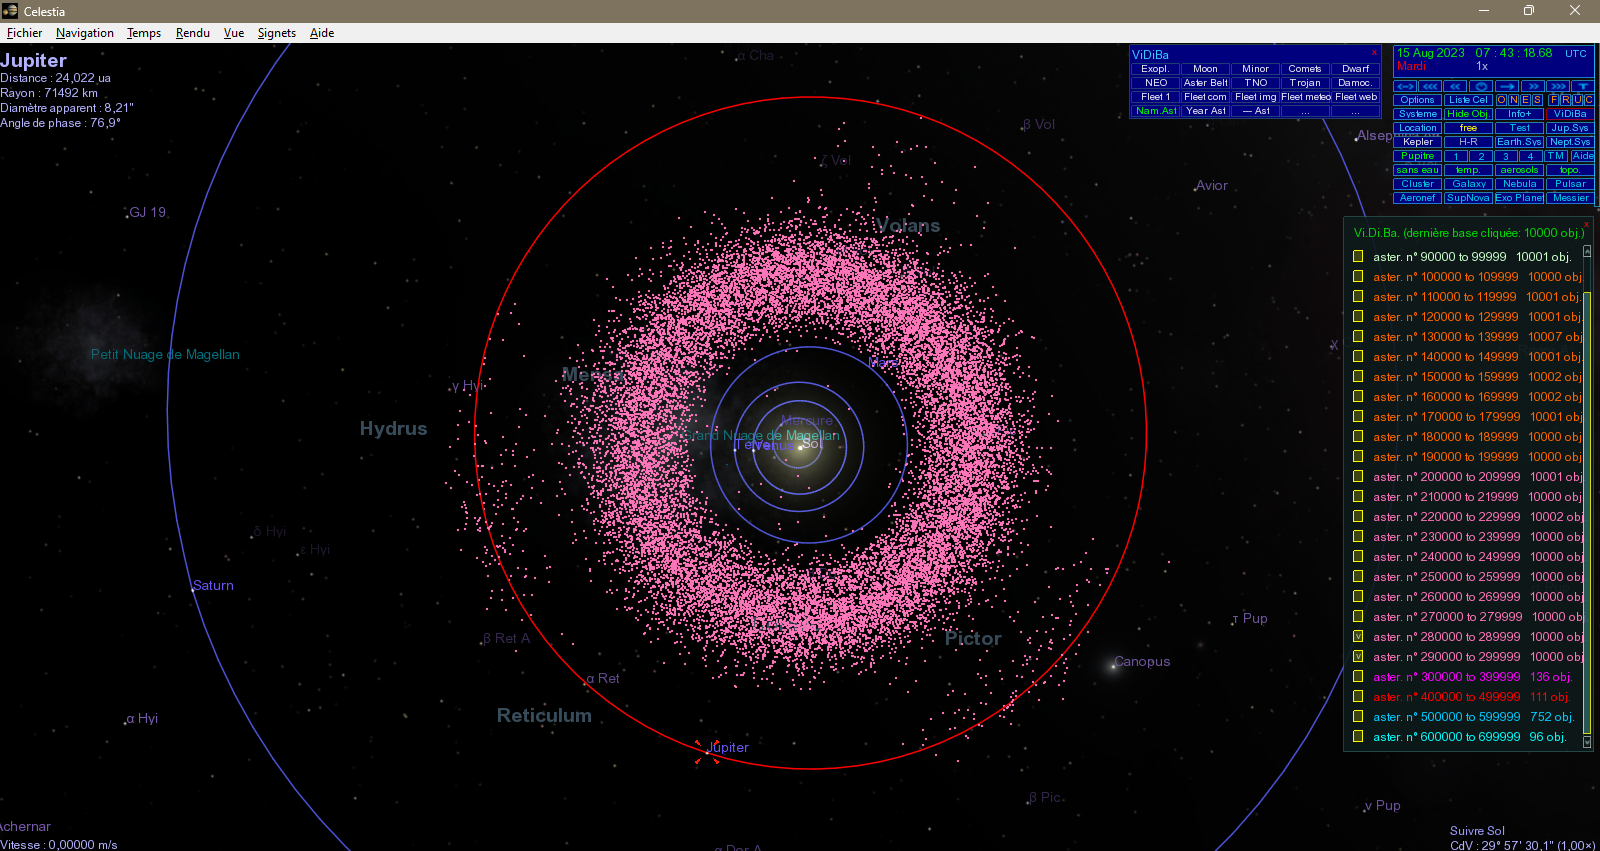Screen dimensions: 1600x851
Task: Click the Exo Planet button
Action: point(1519,198)
